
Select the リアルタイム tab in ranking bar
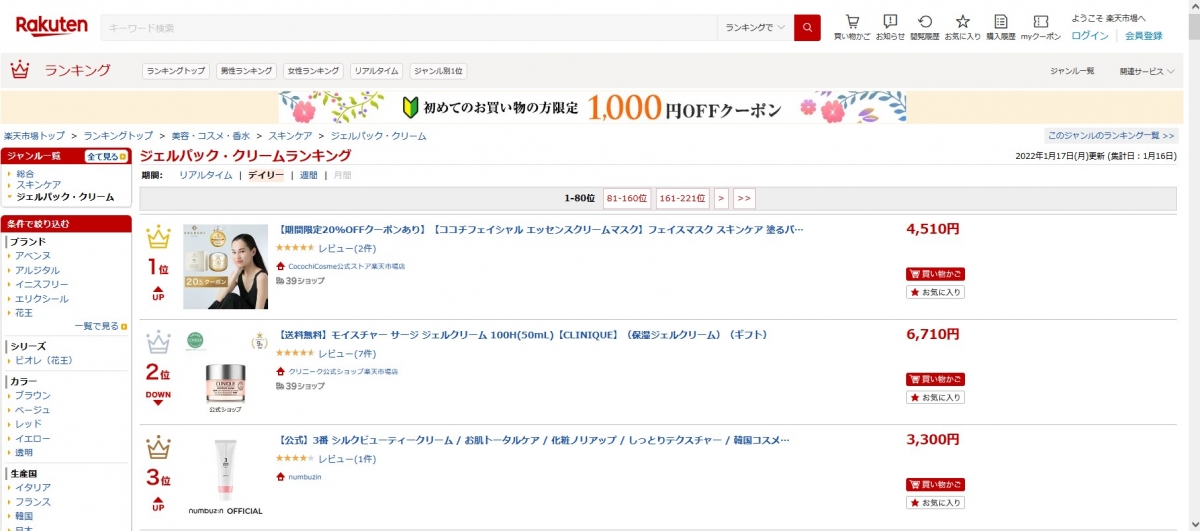click(x=376, y=71)
